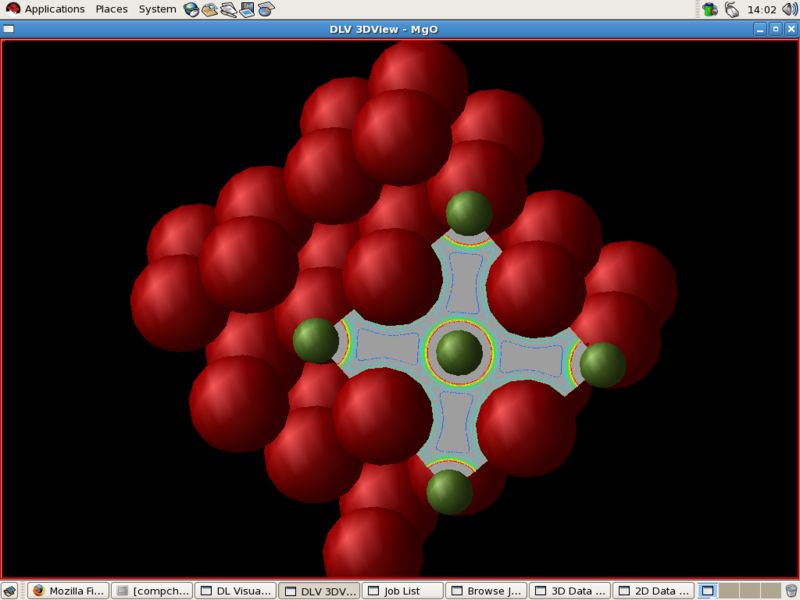Select the last workspace in switcher
The image size is (800, 600).
pos(770,591)
